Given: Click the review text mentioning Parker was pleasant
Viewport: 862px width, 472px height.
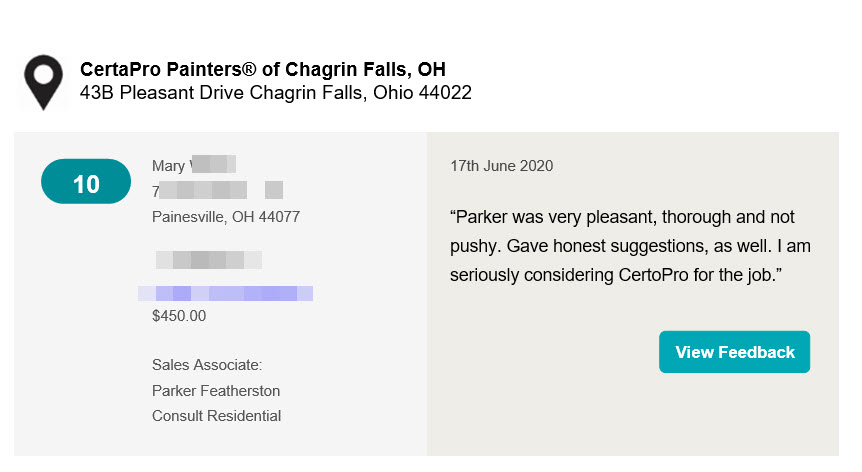Looking at the screenshot, I should coord(622,217).
